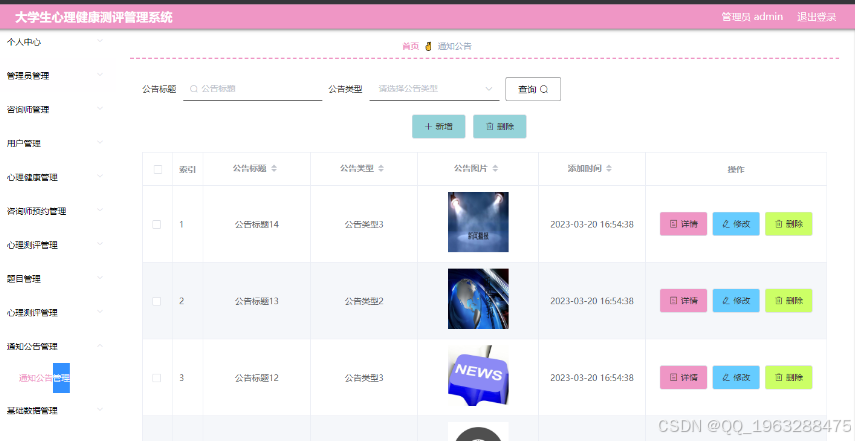Click sort arrows on the 公告图片 column
Viewport: 855px width, 441px height.
click(x=495, y=169)
